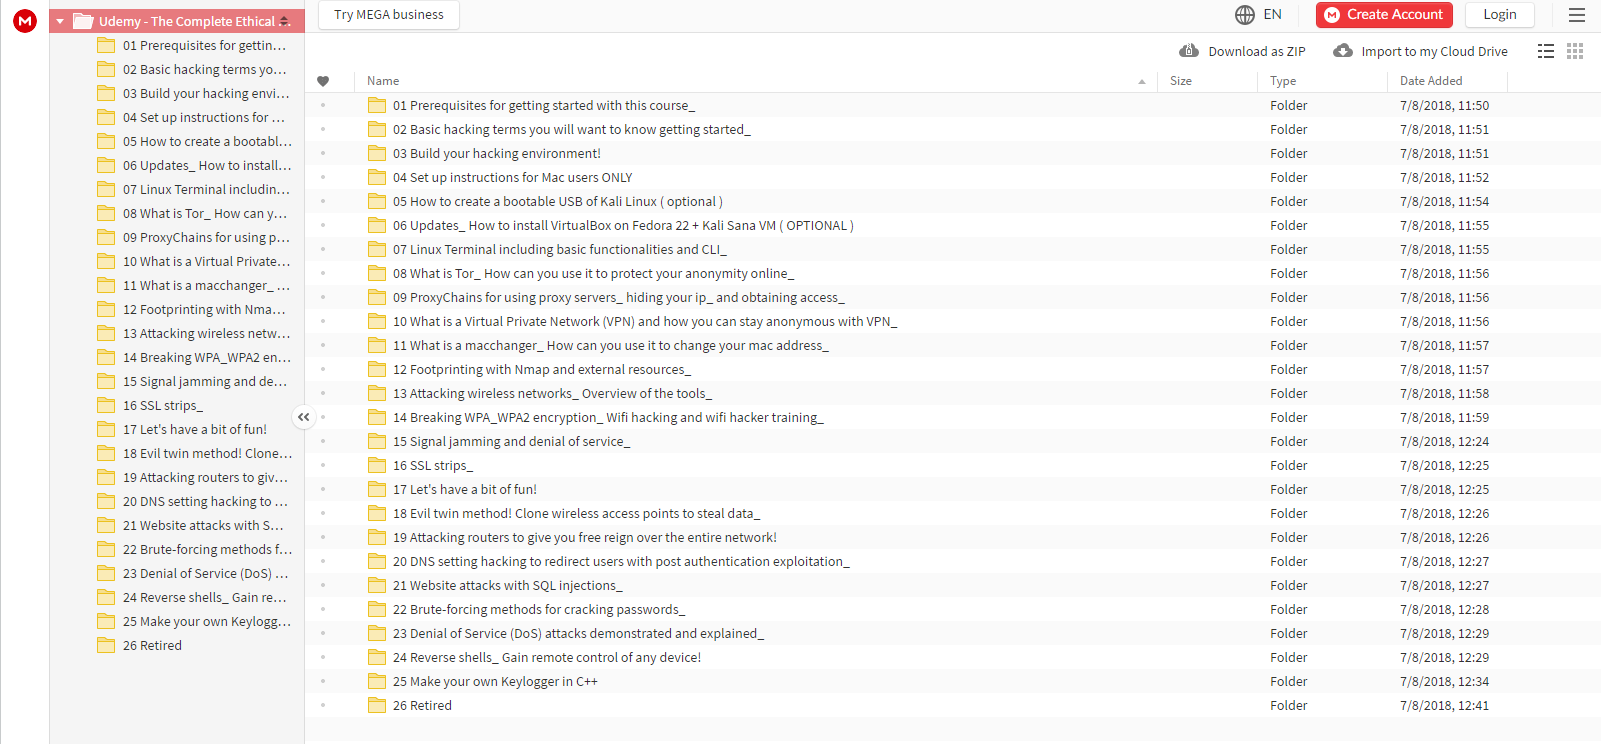The width and height of the screenshot is (1601, 744).
Task: Click favorite dot beside 08 What is Tor row
Action: [323, 273]
